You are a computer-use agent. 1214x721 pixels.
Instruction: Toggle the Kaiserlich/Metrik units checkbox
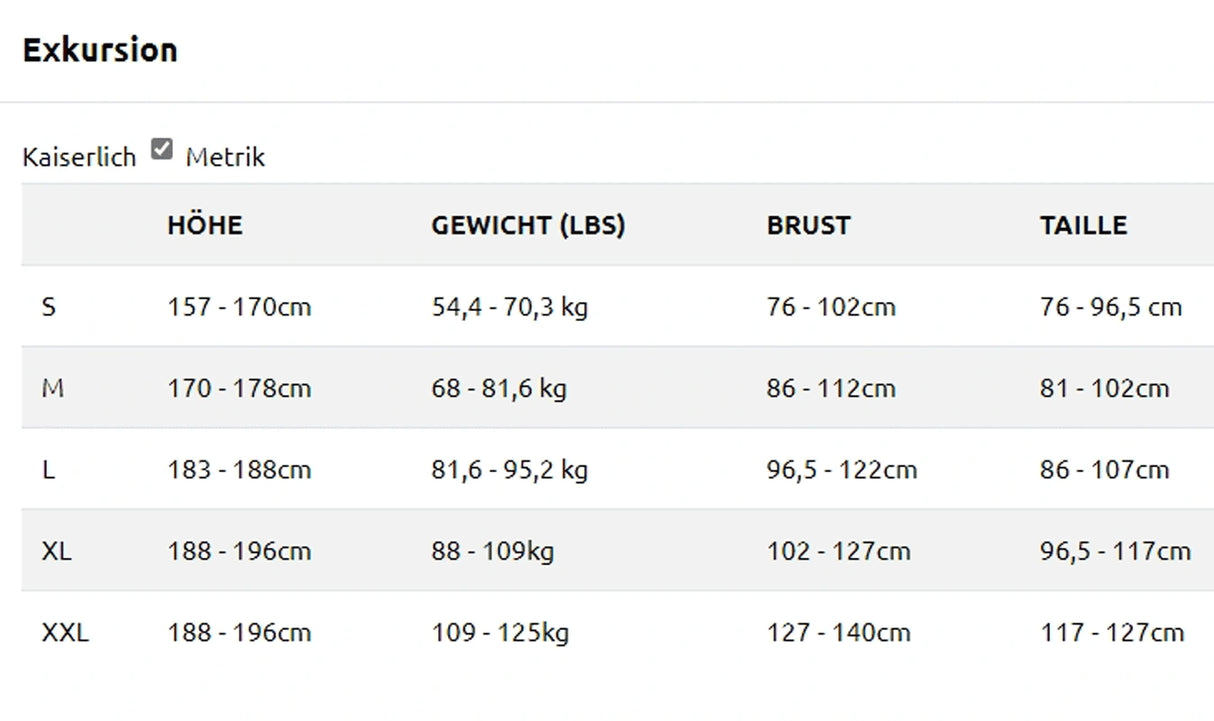(x=162, y=150)
